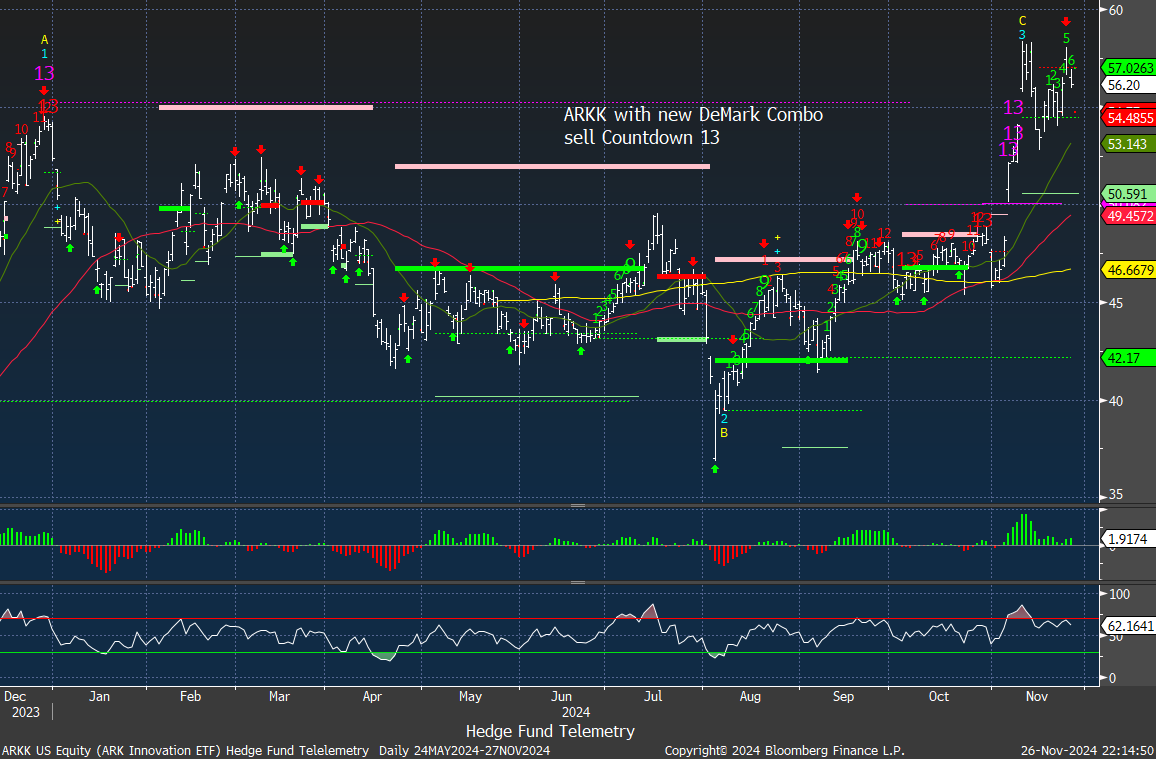The image size is (1156, 759).
Task: Click the red down arrow above September 10 count
Action: (x=856, y=198)
